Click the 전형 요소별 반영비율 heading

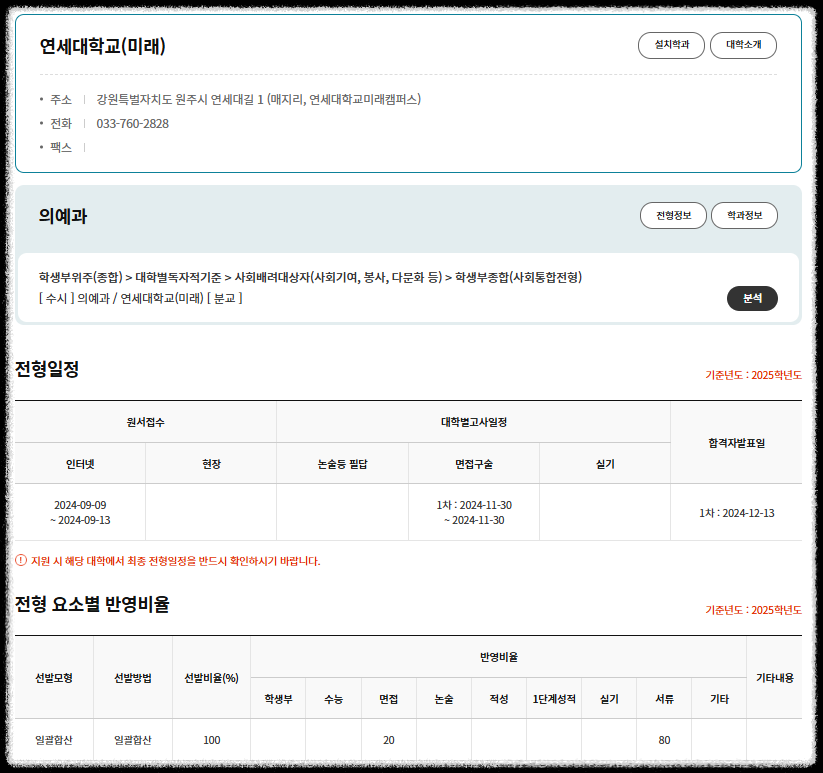pyautogui.click(x=92, y=604)
